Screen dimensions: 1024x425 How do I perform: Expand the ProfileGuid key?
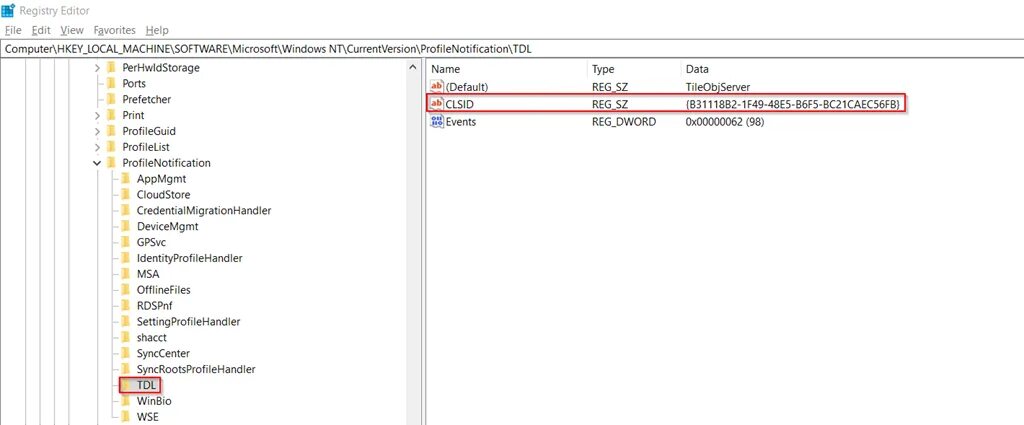pos(97,131)
